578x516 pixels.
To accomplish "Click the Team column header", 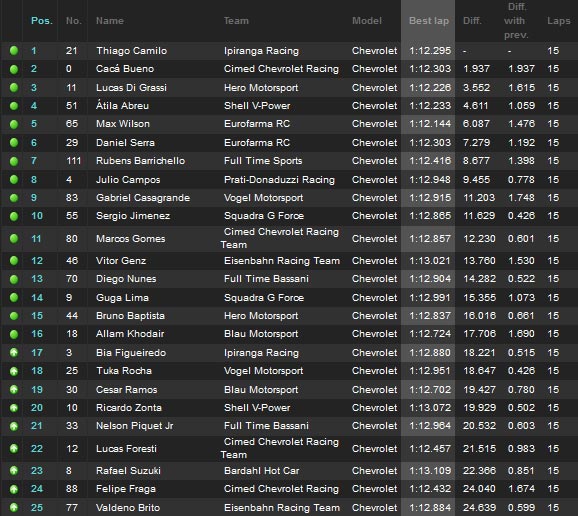I will [x=236, y=21].
